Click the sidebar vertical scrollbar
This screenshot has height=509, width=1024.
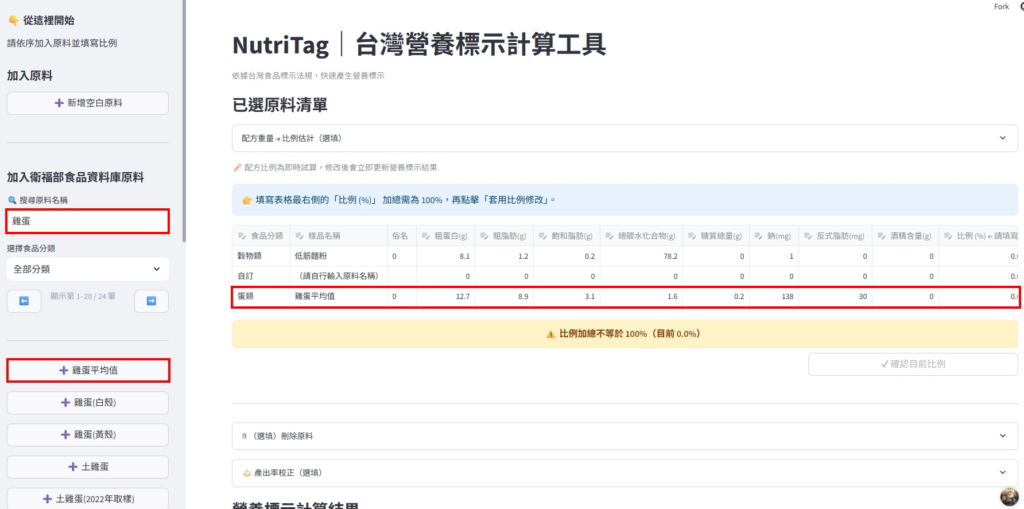point(184,121)
